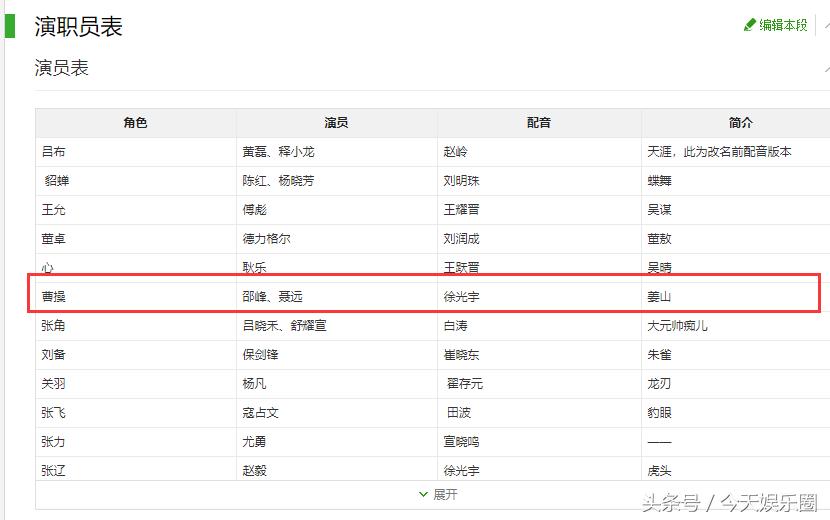Select the 张飞 role cell

click(x=136, y=413)
